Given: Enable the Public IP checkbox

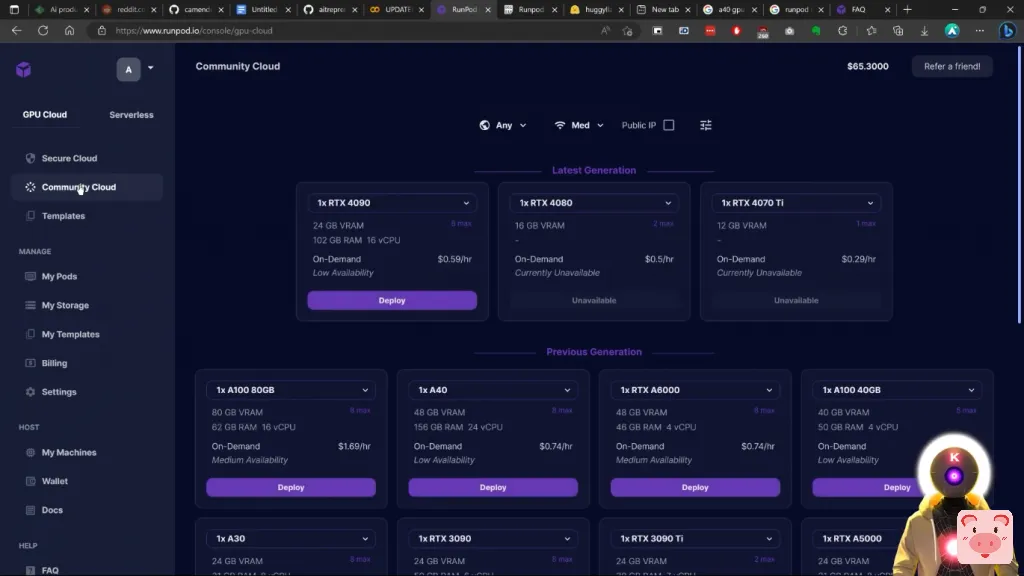Looking at the screenshot, I should [669, 125].
